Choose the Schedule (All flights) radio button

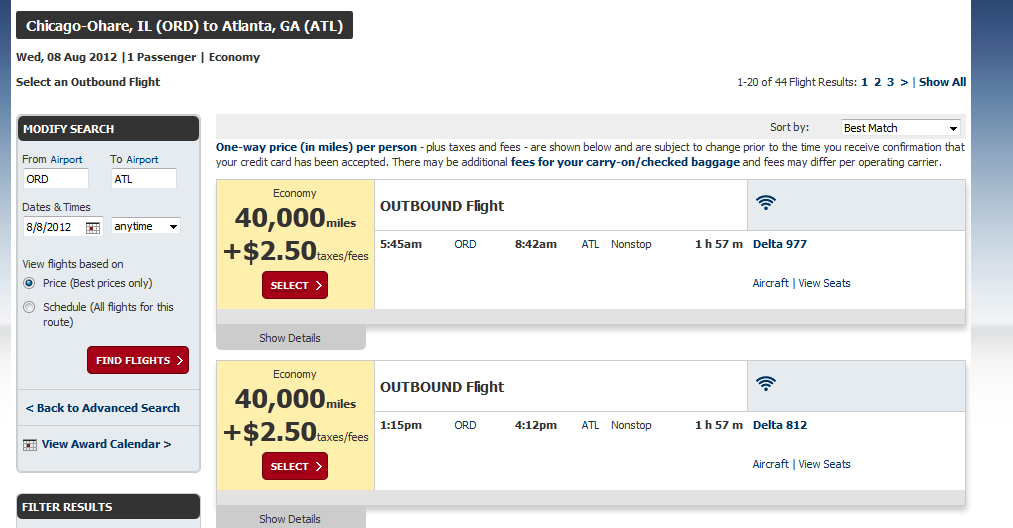click(x=29, y=307)
